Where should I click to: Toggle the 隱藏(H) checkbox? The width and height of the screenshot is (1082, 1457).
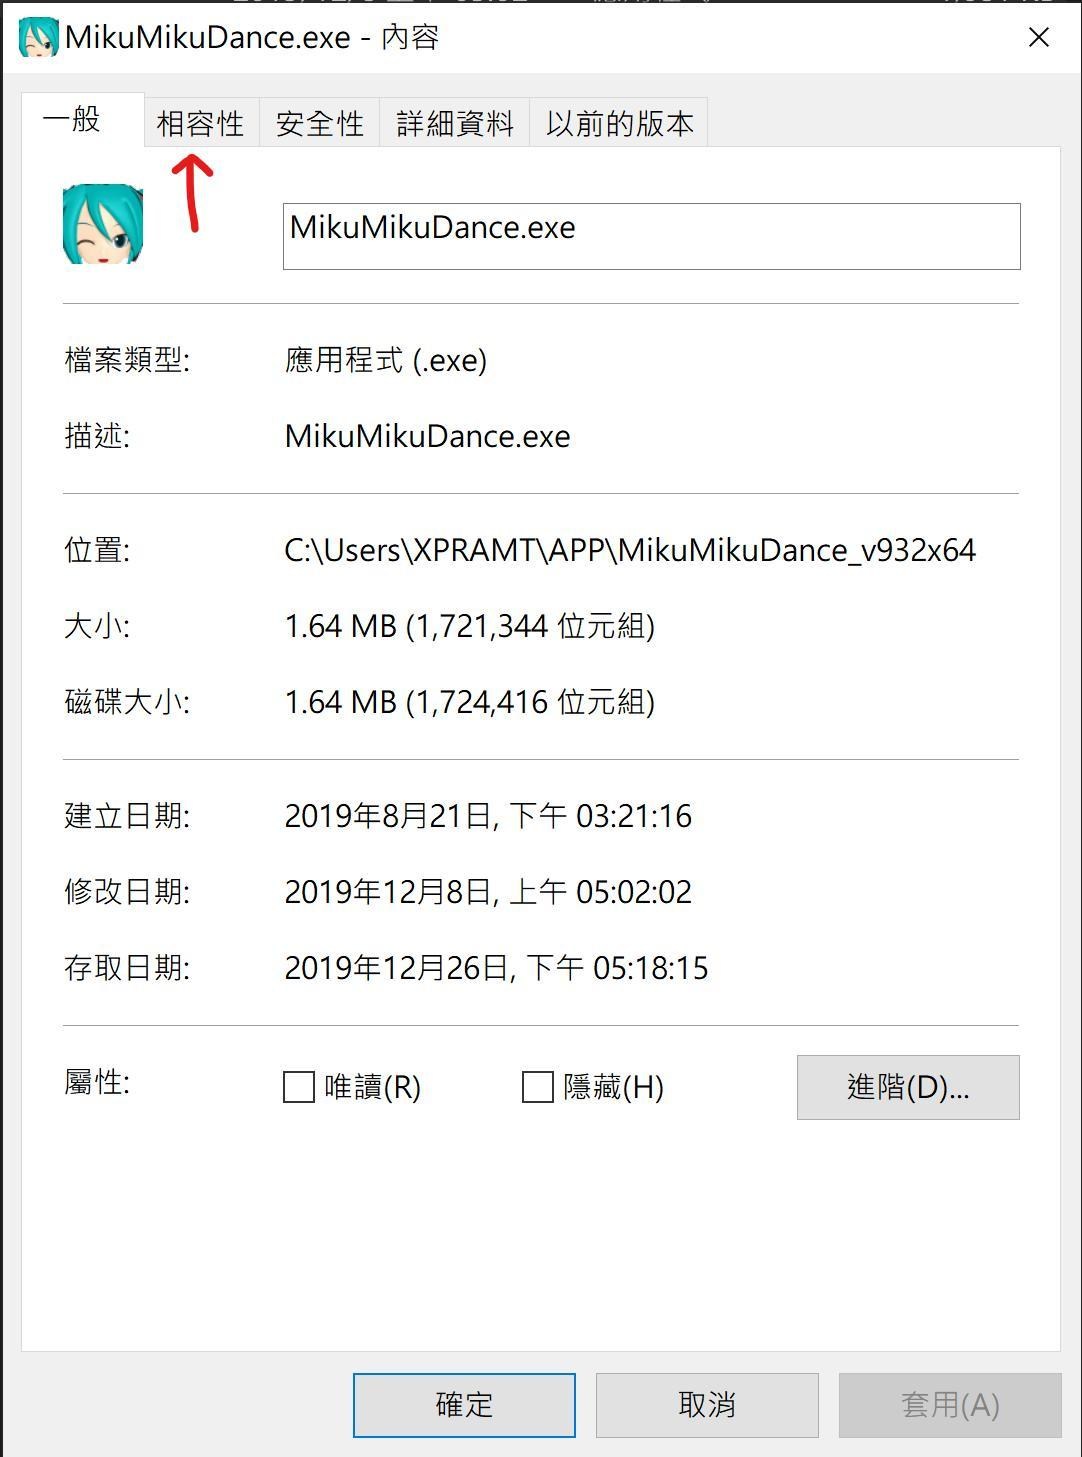[536, 1087]
